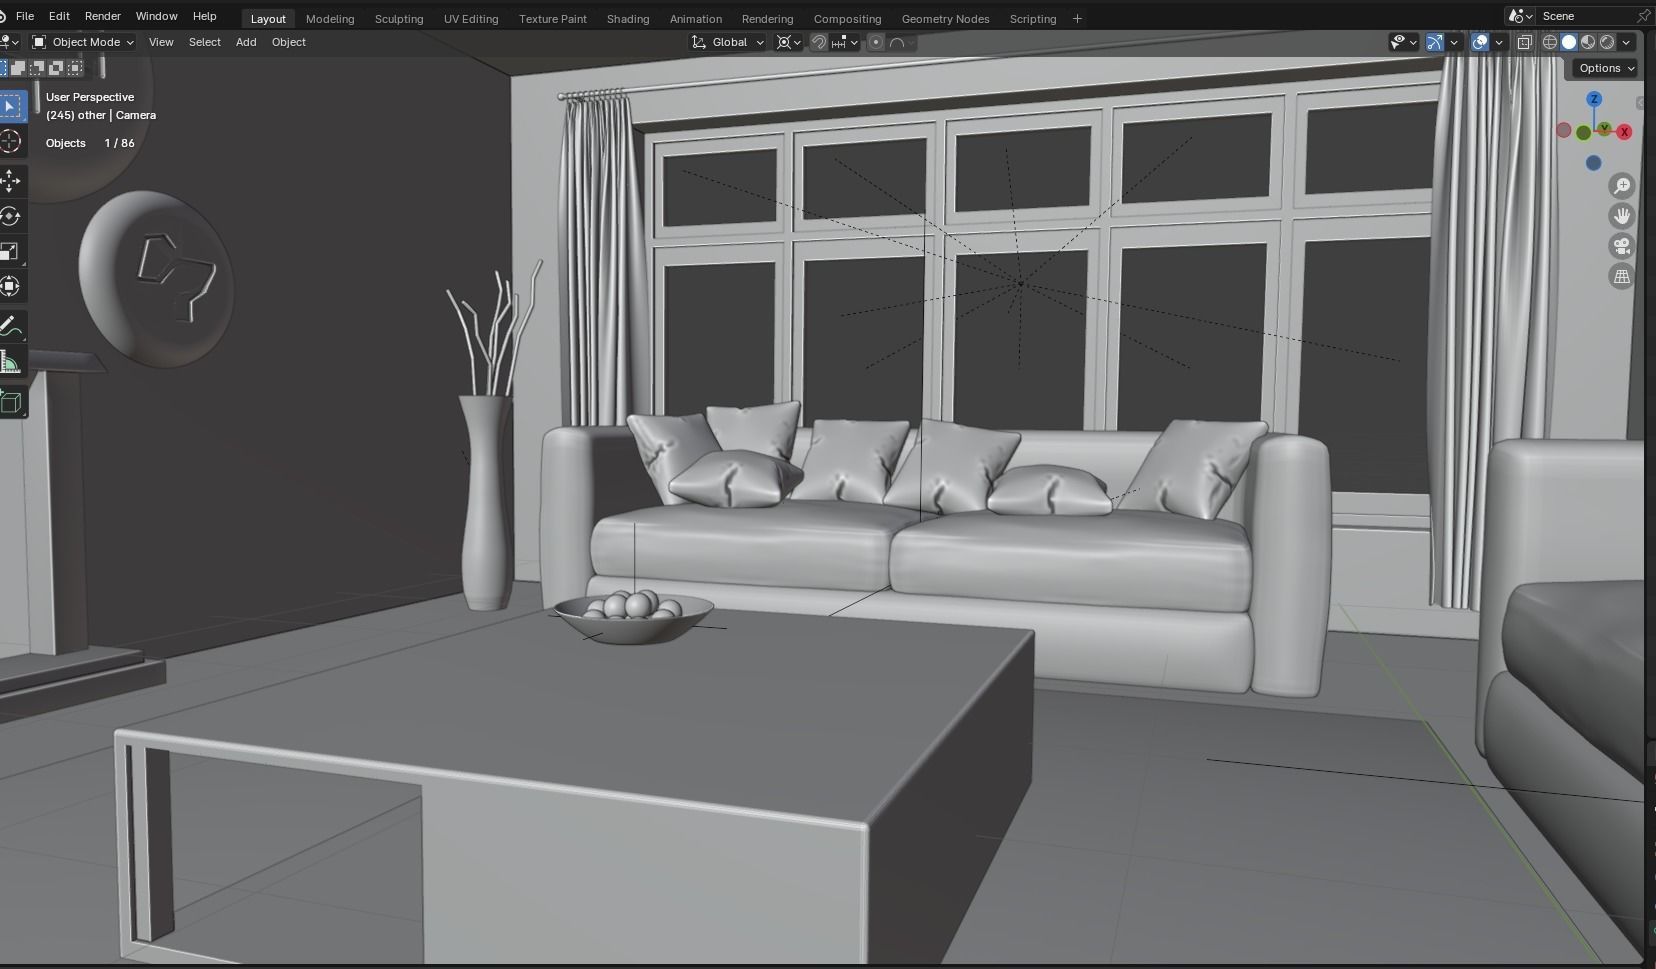The height and width of the screenshot is (969, 1656).
Task: Open object visibility and selectability dropdown
Action: coord(1403,42)
